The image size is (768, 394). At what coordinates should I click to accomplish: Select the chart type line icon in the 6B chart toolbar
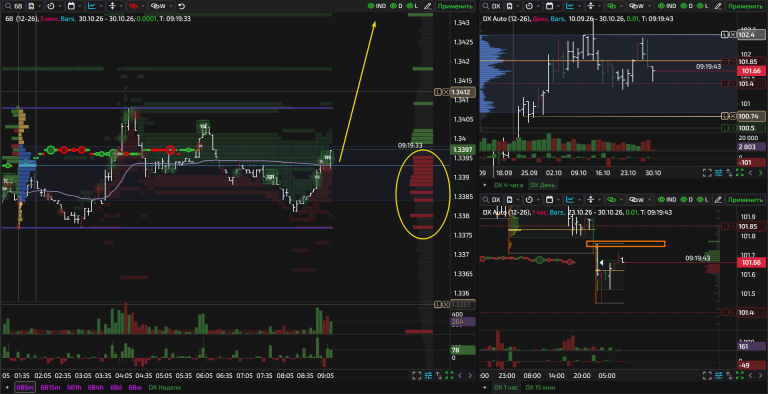92,6
